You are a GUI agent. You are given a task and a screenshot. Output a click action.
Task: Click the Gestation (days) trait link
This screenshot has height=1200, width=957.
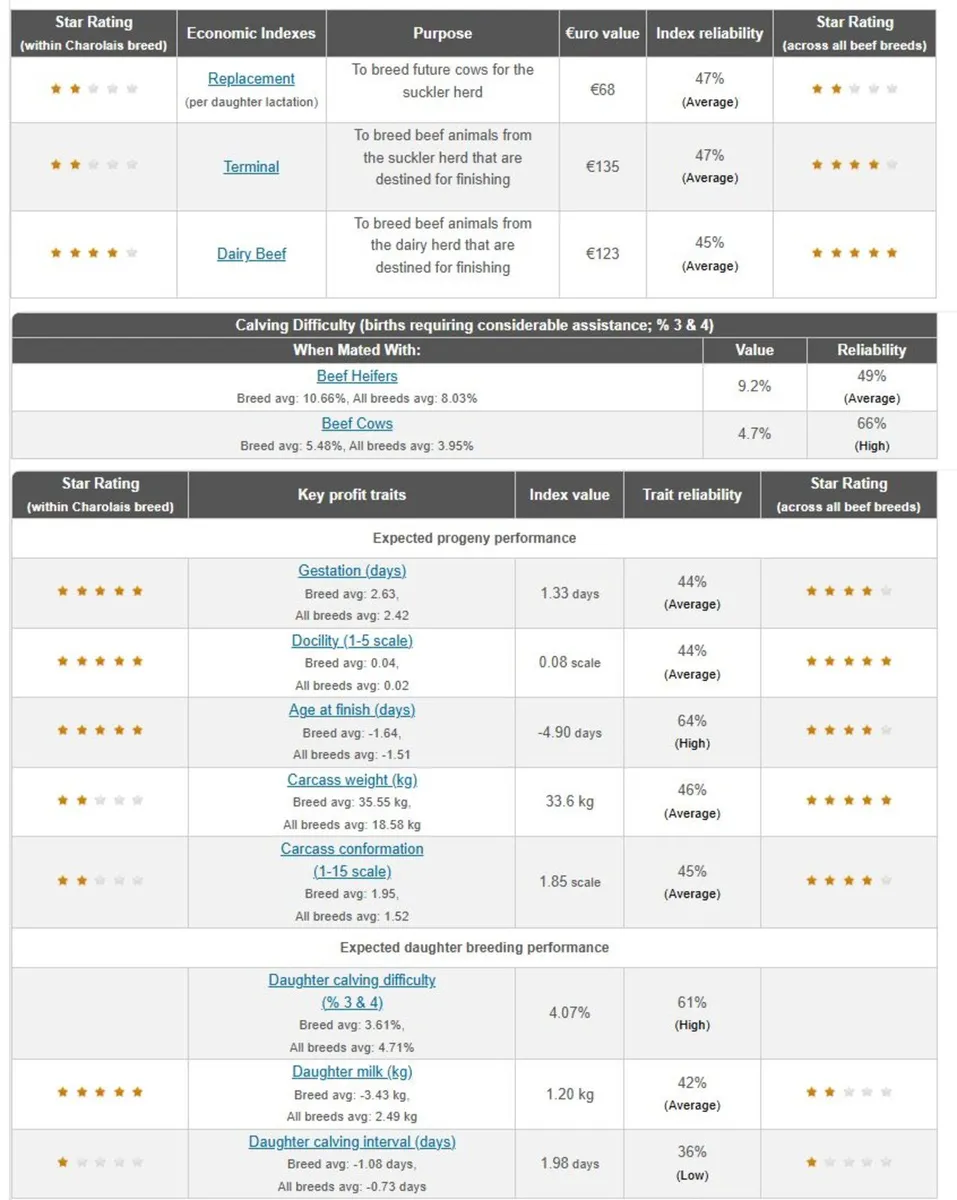pyautogui.click(x=352, y=571)
